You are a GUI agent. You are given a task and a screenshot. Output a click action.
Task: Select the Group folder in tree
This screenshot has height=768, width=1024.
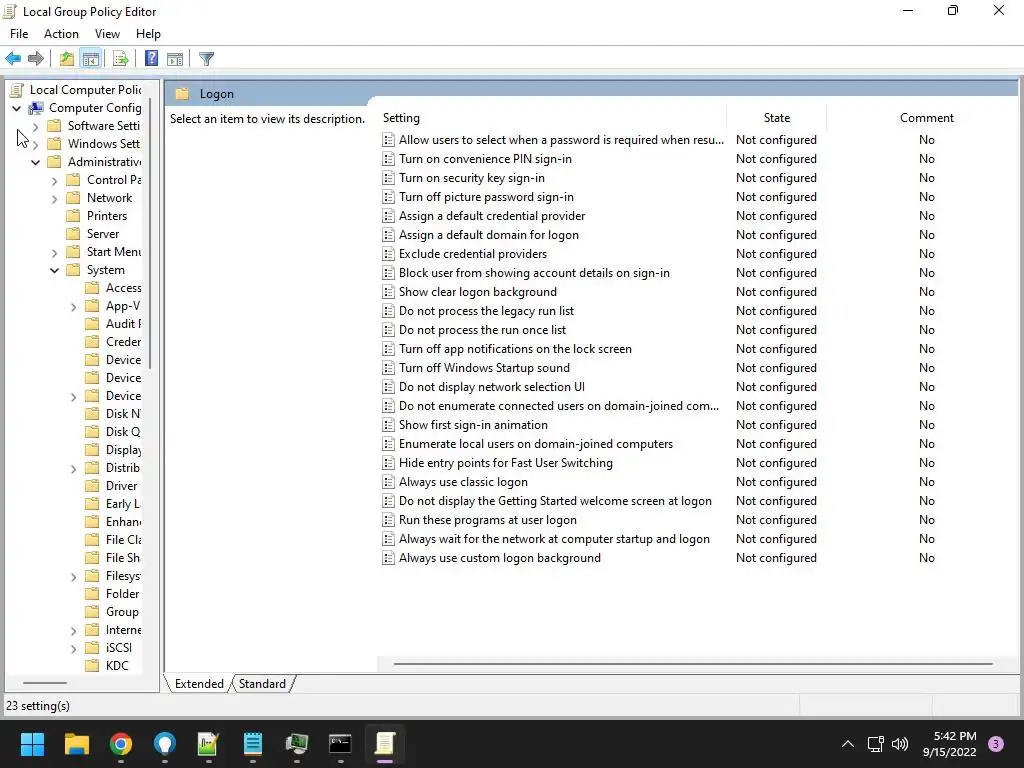[x=121, y=612]
